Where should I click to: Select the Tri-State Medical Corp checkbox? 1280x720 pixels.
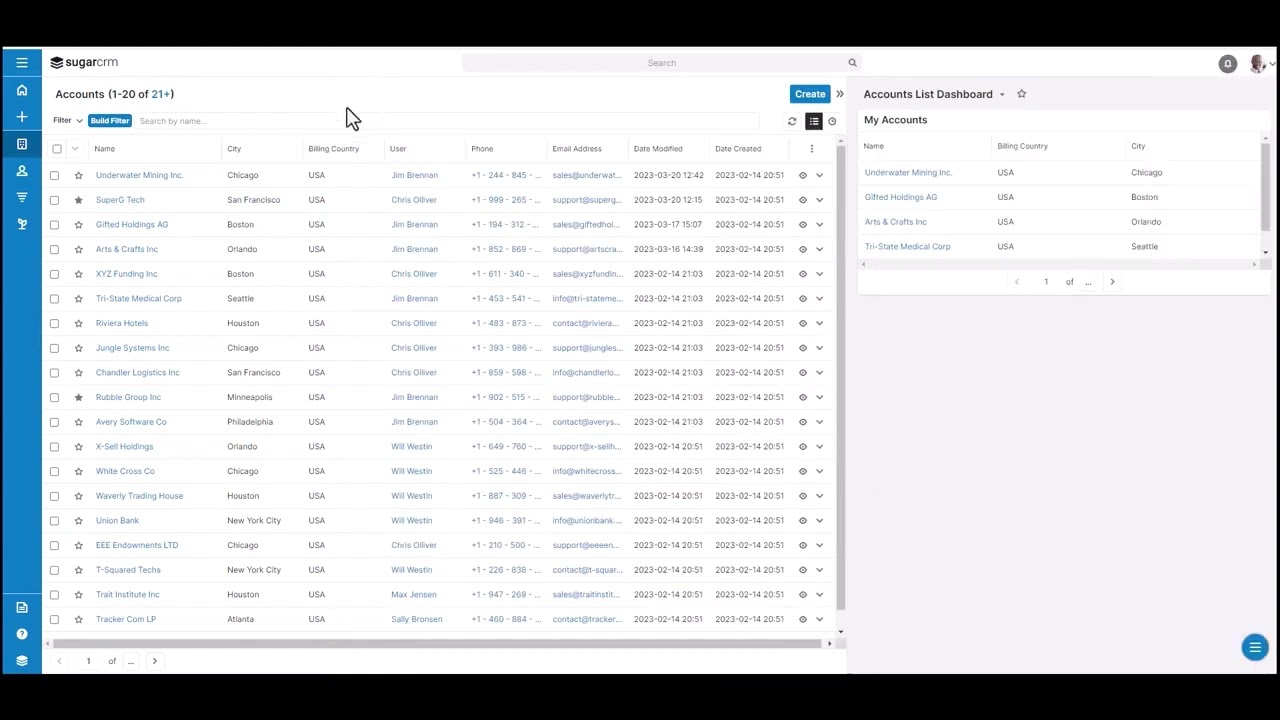(x=55, y=299)
